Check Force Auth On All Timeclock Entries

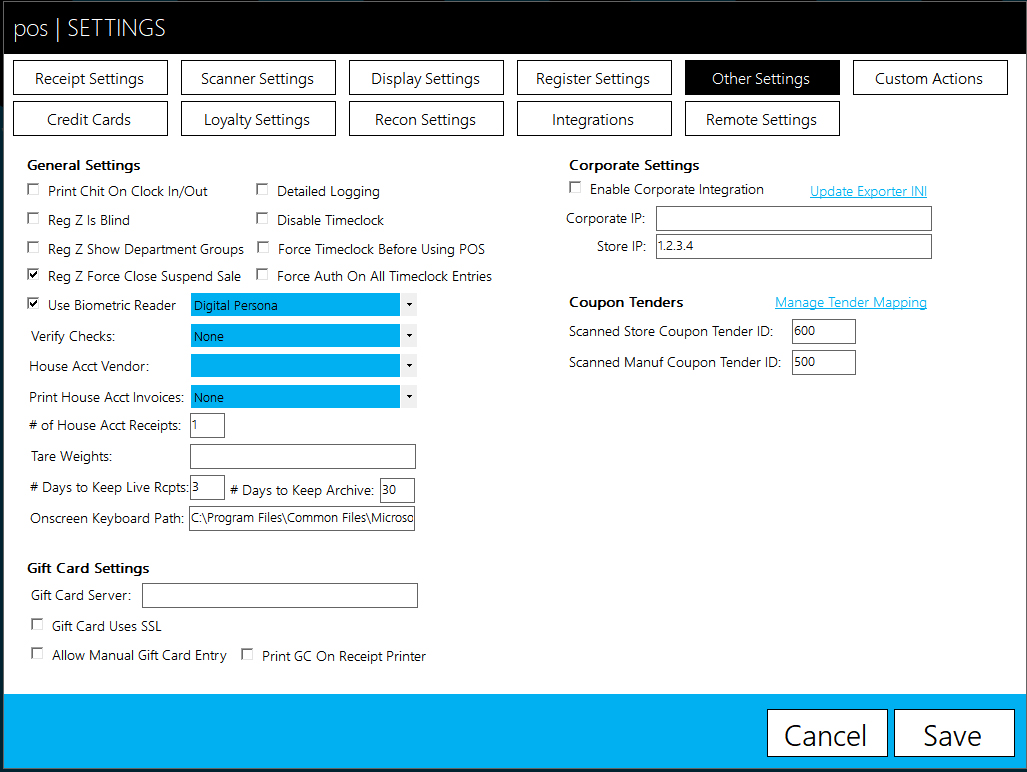point(262,275)
